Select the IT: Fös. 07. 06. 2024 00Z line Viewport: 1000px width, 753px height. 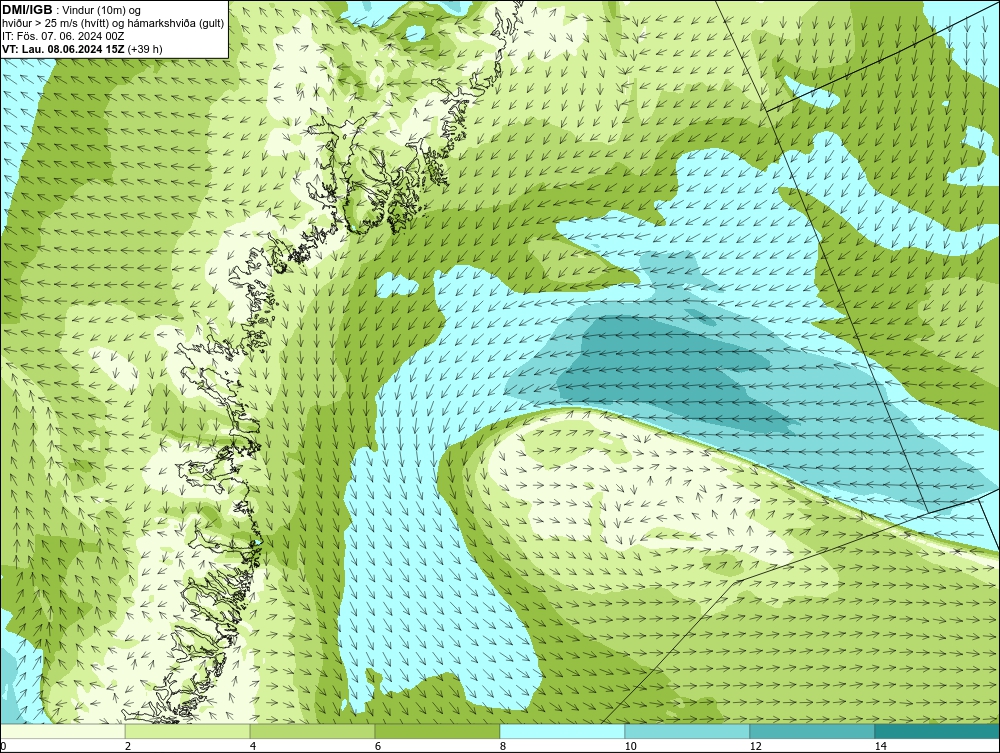click(x=62, y=36)
